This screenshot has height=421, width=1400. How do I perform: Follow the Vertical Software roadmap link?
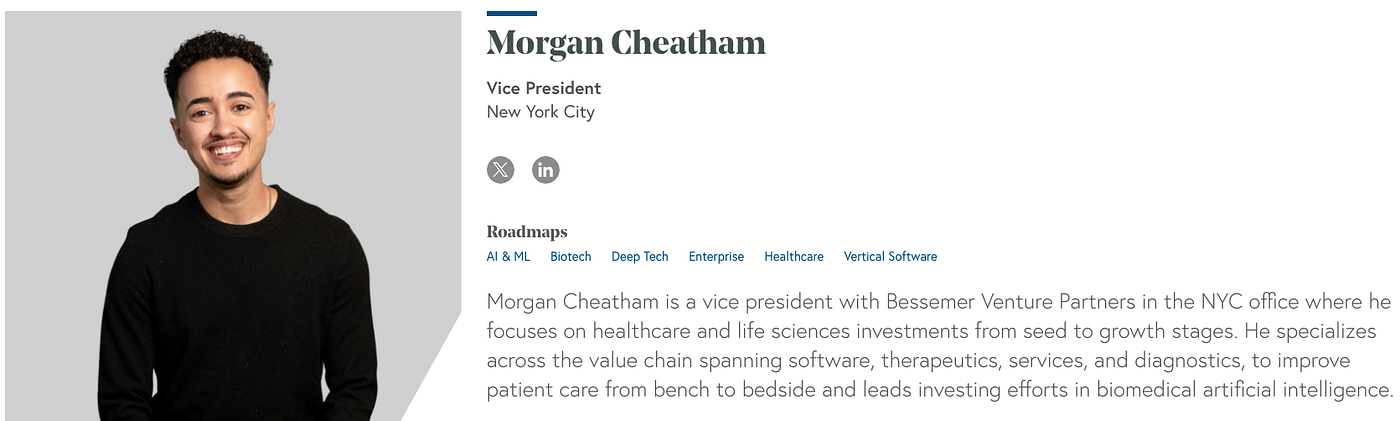tap(890, 257)
